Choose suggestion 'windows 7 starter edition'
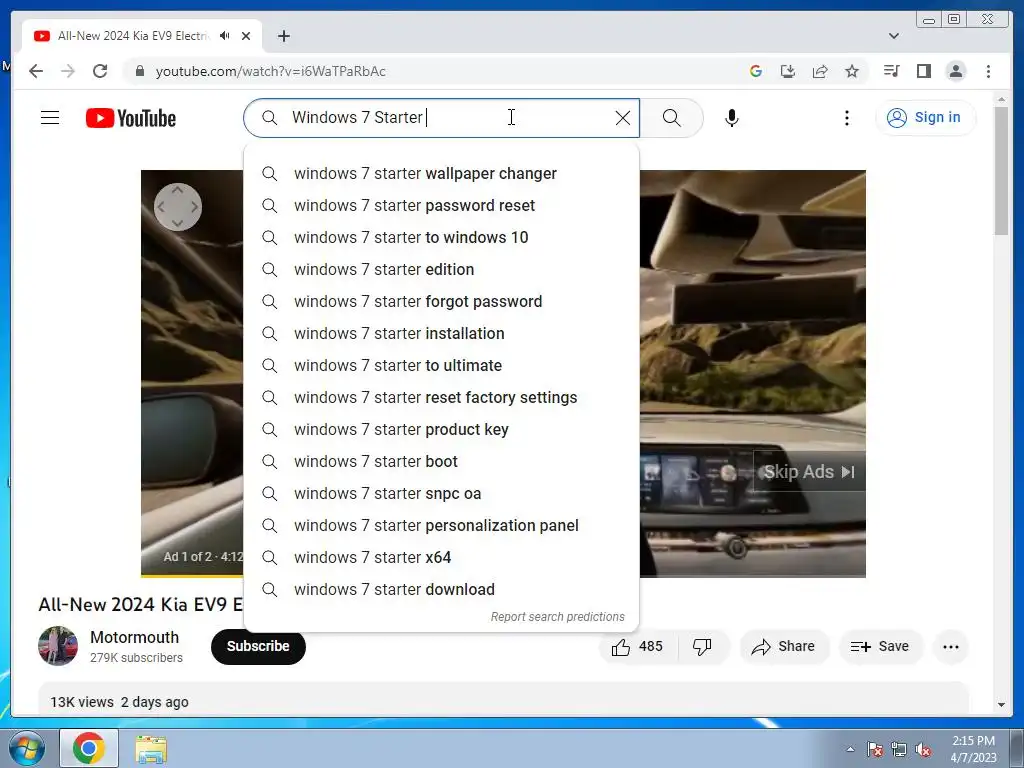 pyautogui.click(x=441, y=270)
